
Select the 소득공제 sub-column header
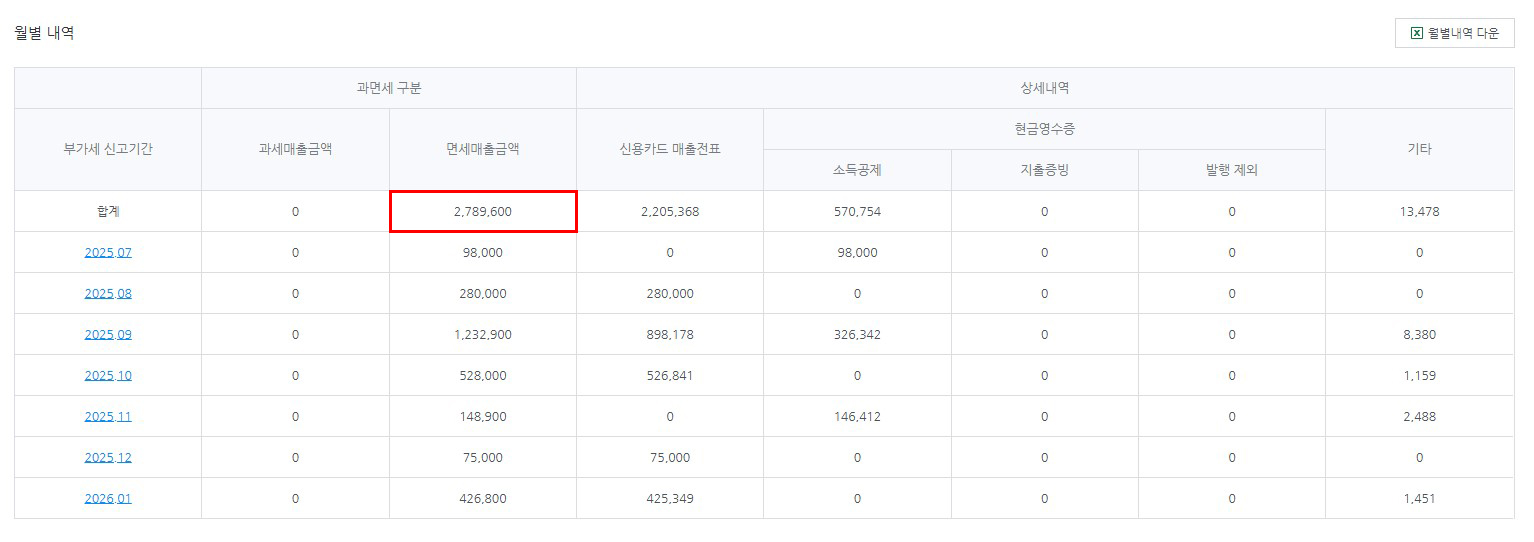coord(857,170)
